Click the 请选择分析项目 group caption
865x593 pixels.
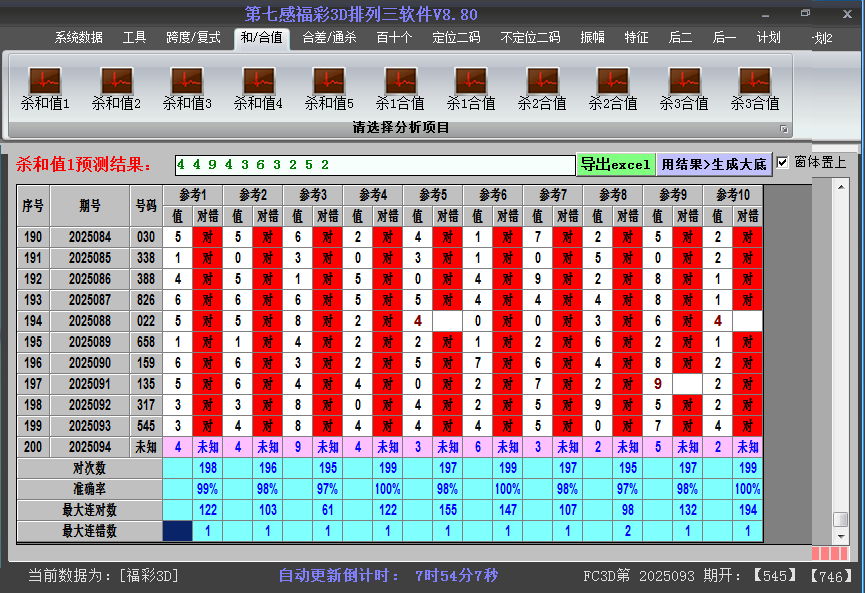tap(401, 128)
